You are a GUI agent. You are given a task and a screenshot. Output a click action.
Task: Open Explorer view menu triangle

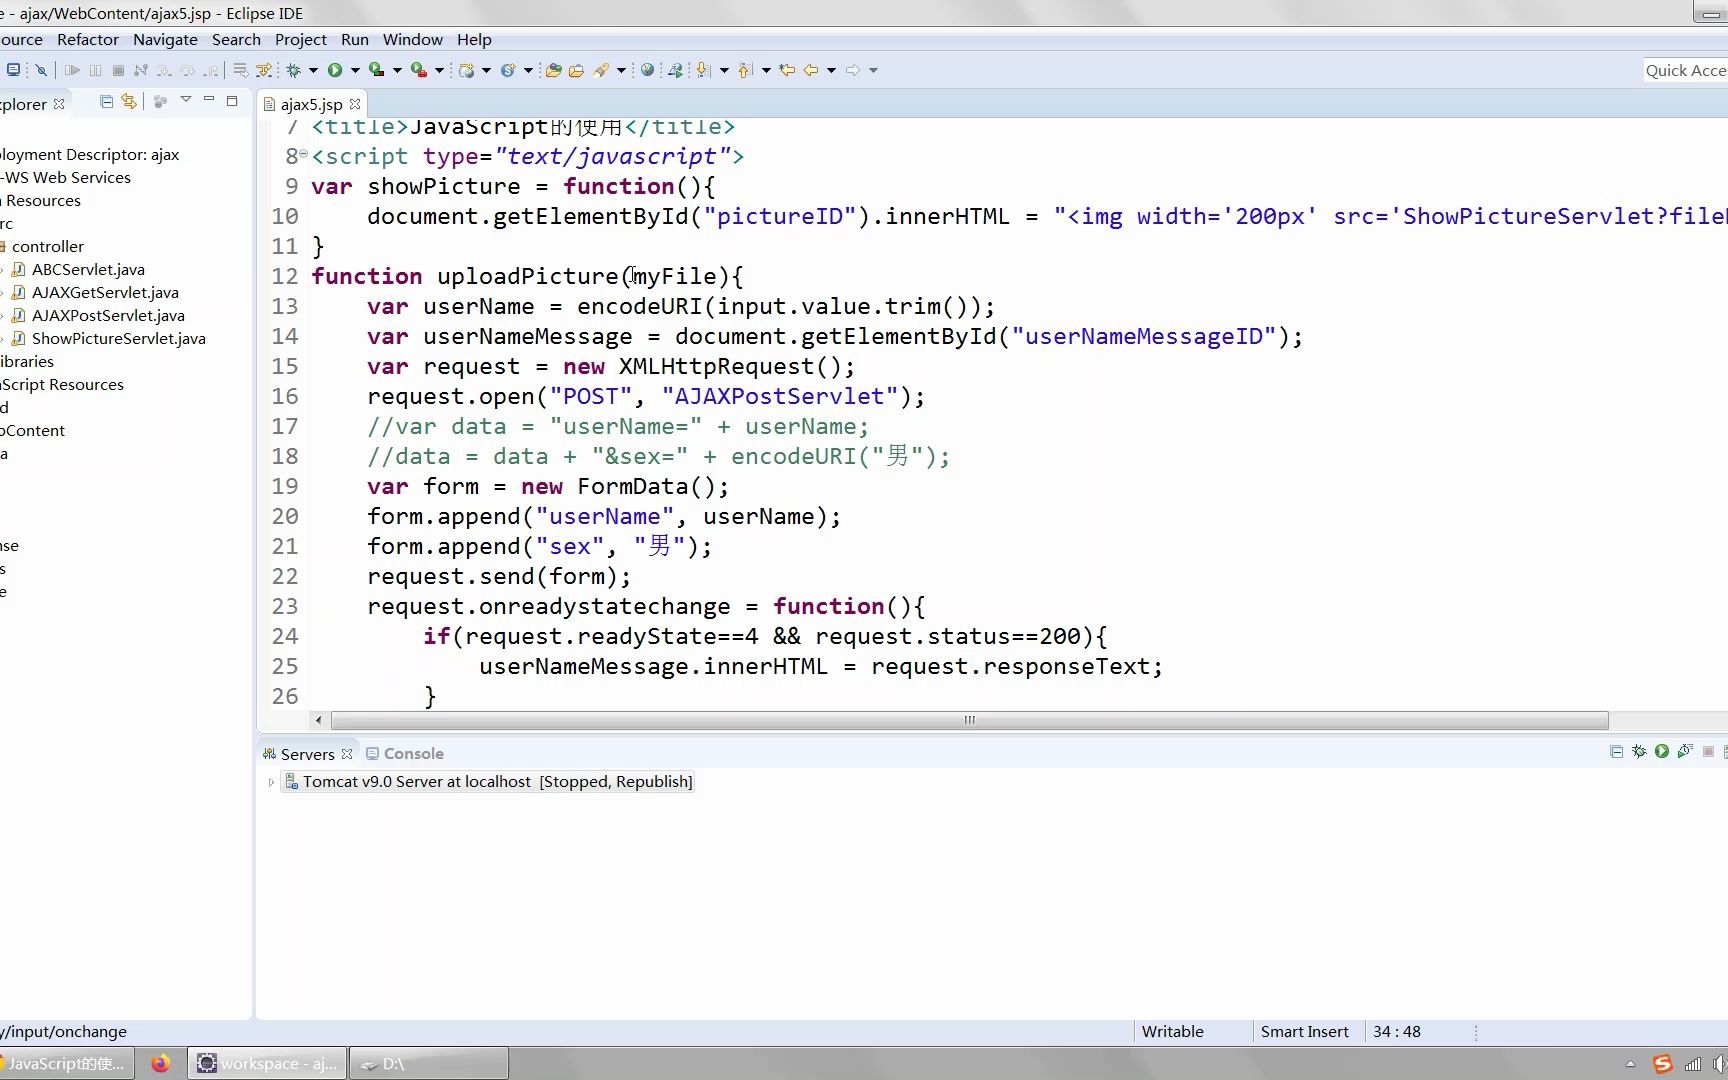[x=185, y=101]
